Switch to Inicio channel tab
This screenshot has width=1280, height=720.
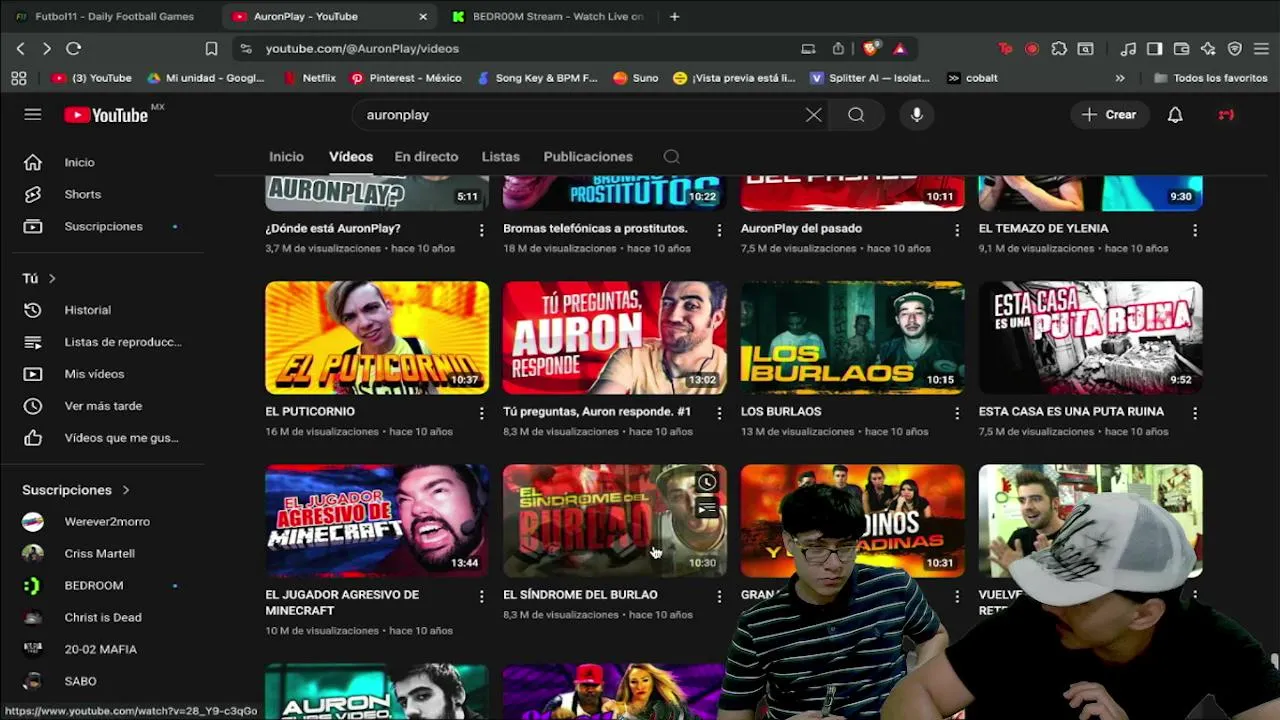[x=286, y=157]
